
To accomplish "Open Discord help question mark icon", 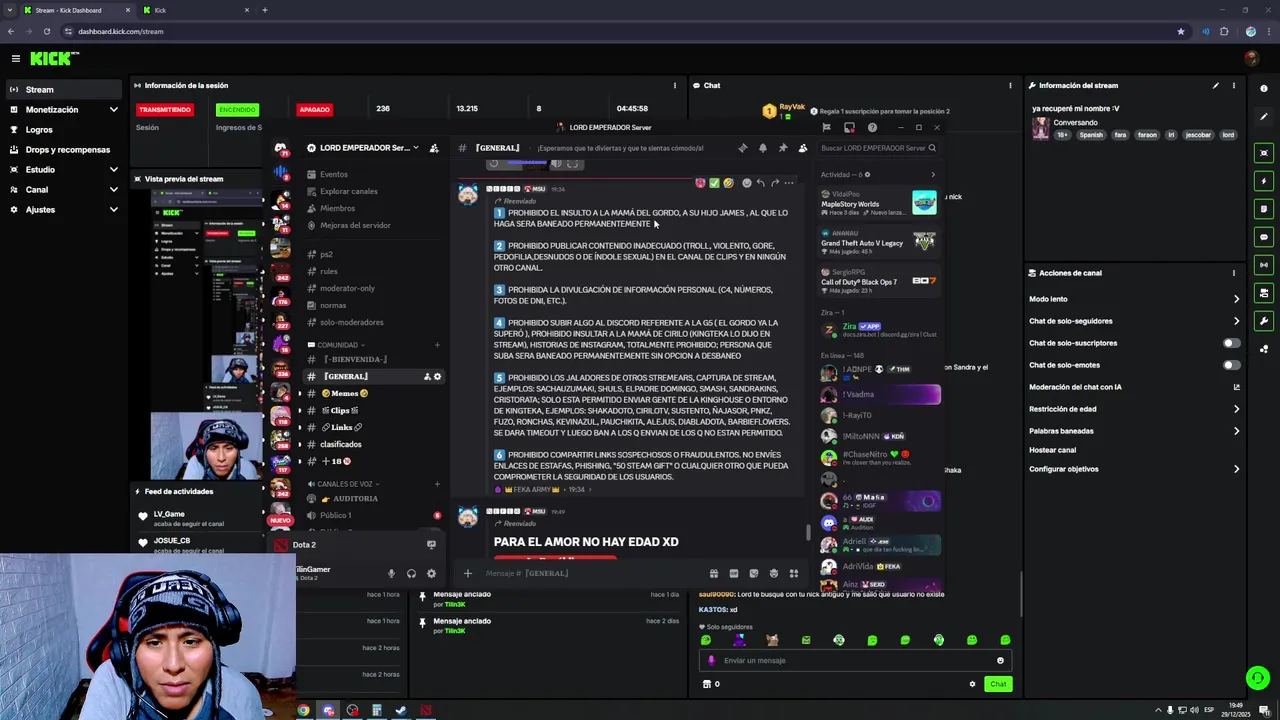I will coord(872,127).
